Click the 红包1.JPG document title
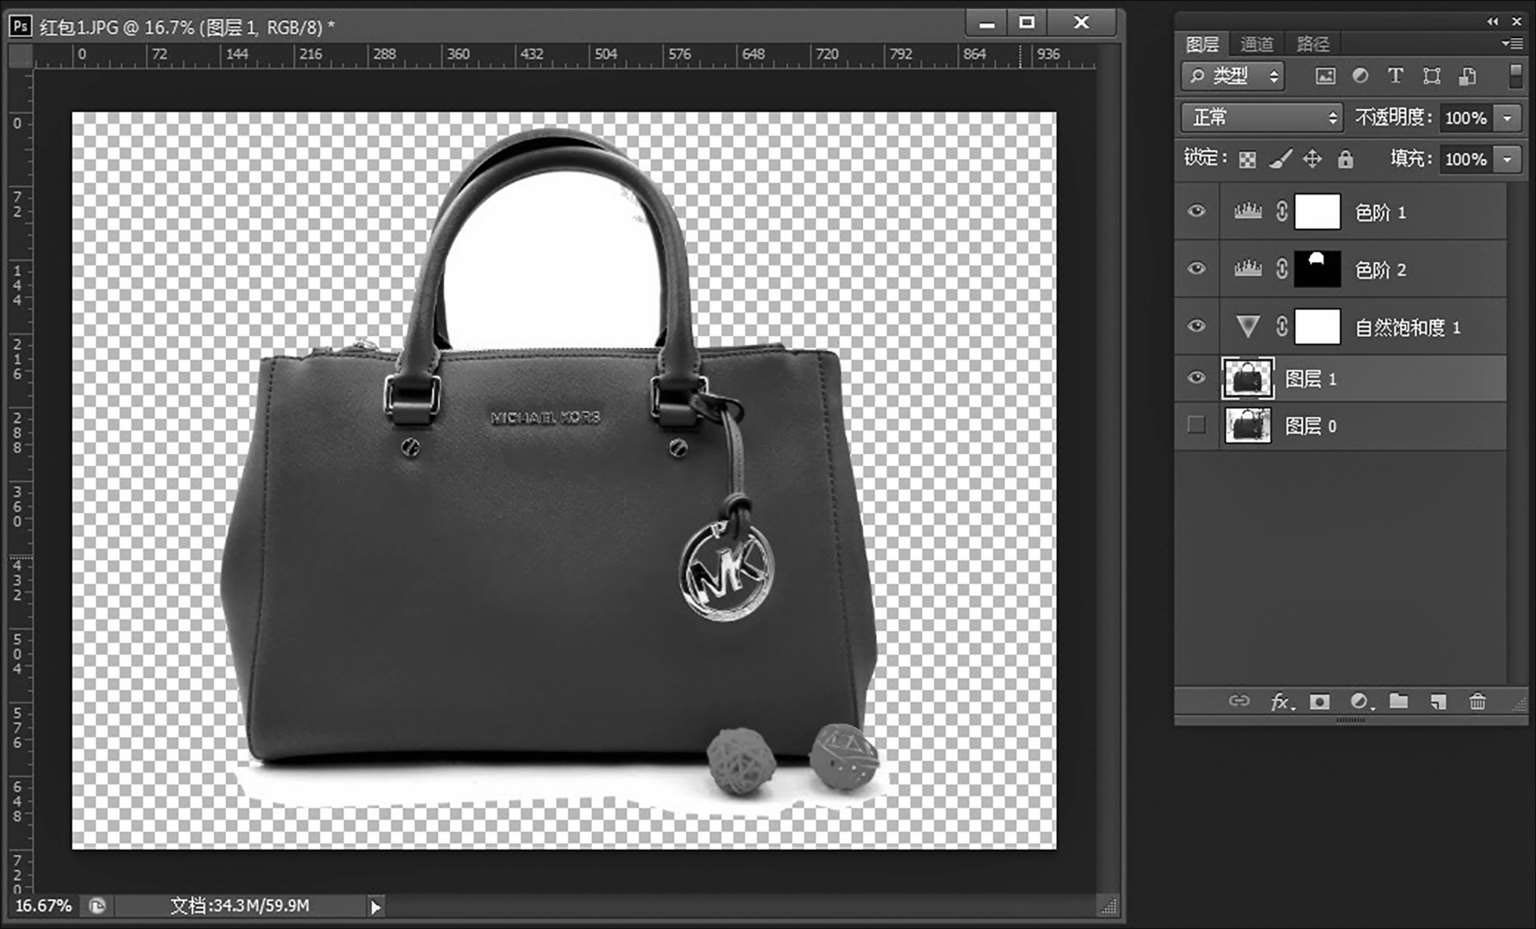This screenshot has width=1536, height=929. click(x=187, y=27)
